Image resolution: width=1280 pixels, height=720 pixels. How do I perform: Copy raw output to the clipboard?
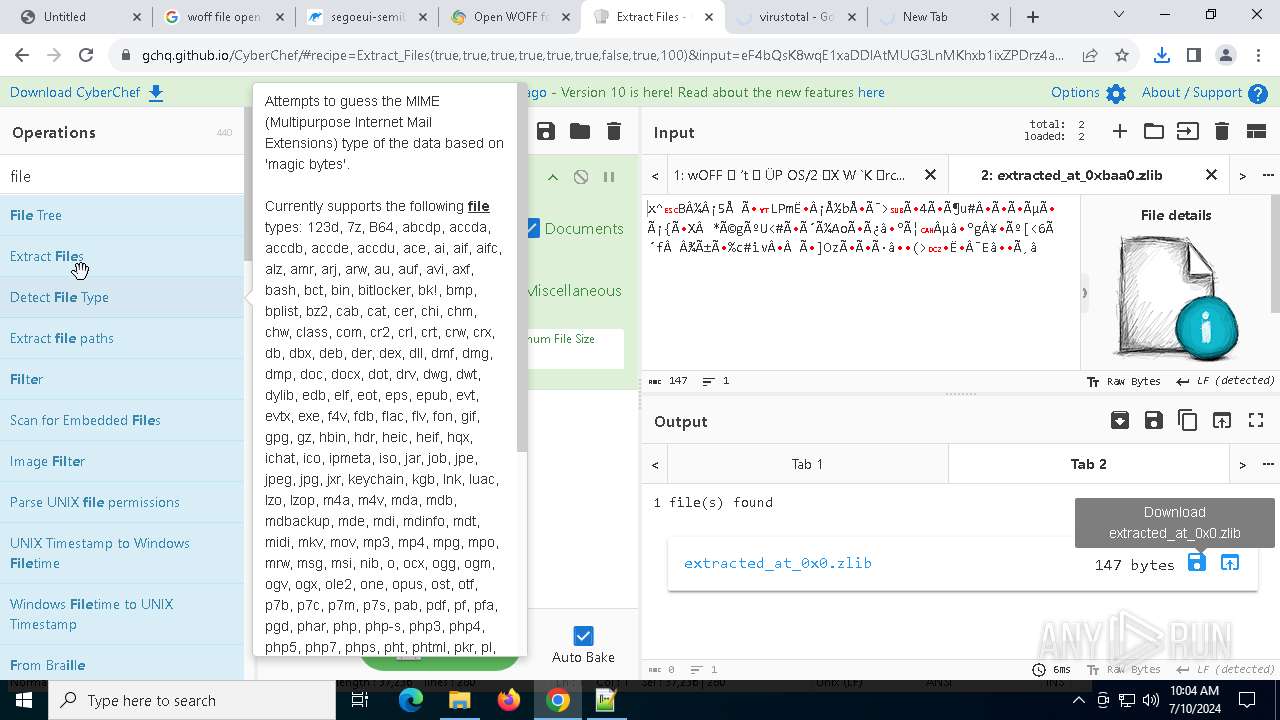pos(1188,421)
